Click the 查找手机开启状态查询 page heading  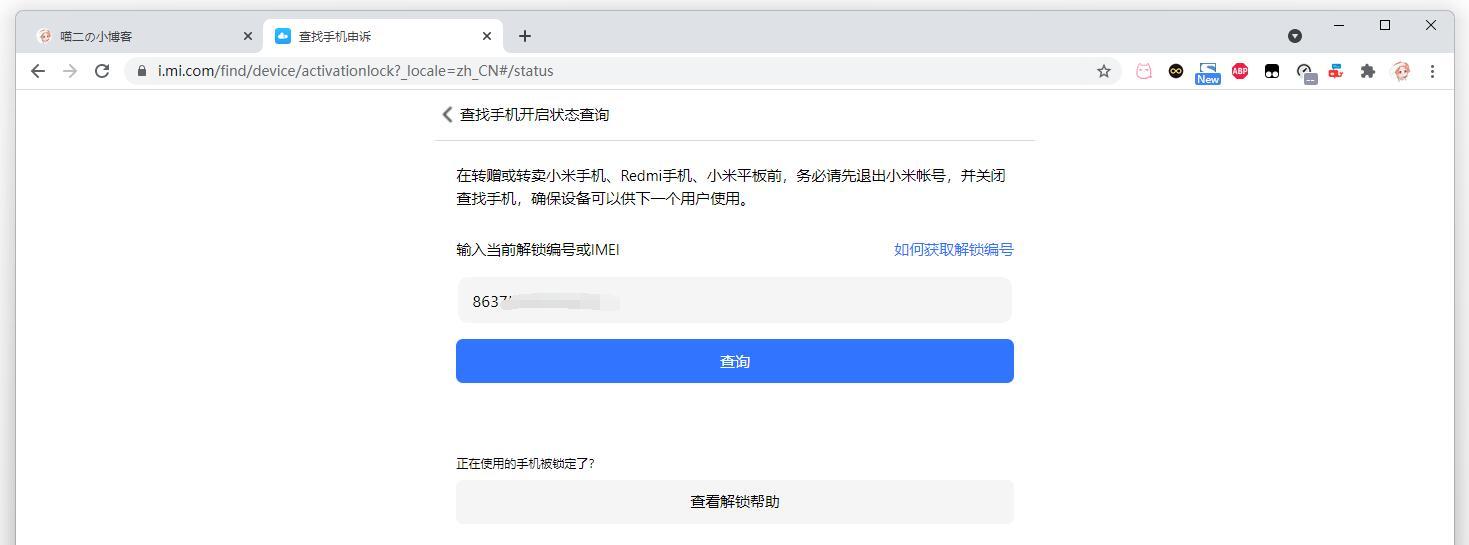point(534,115)
